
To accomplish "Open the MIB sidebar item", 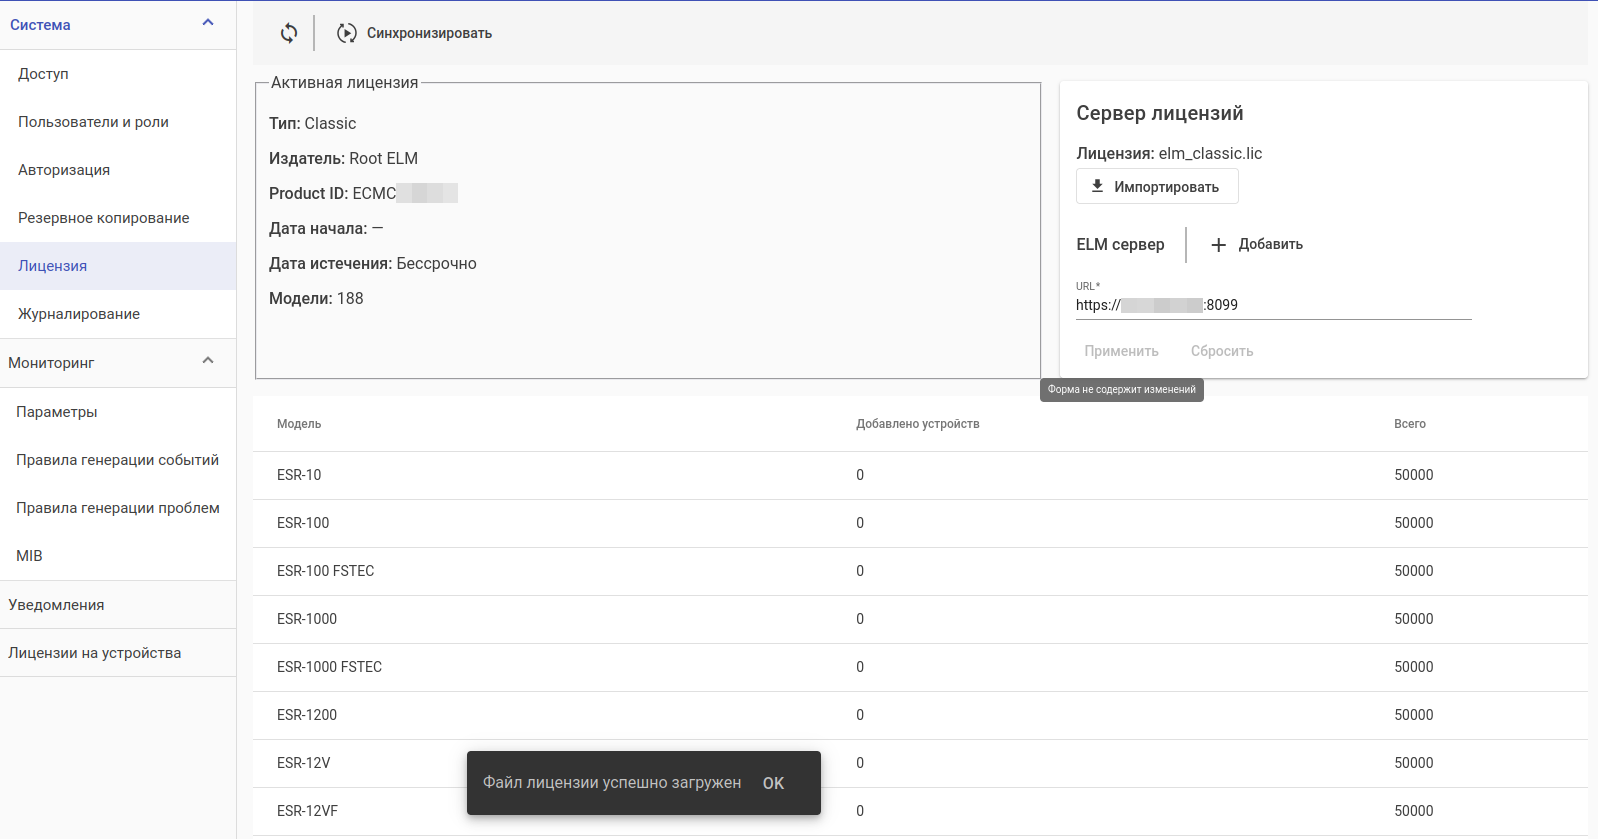I will click(x=29, y=556).
